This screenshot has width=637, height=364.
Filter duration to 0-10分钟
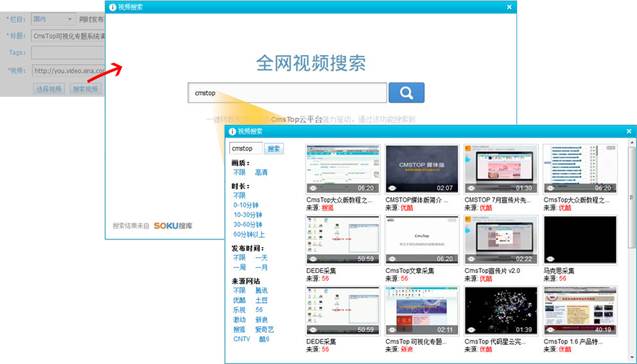pos(246,205)
